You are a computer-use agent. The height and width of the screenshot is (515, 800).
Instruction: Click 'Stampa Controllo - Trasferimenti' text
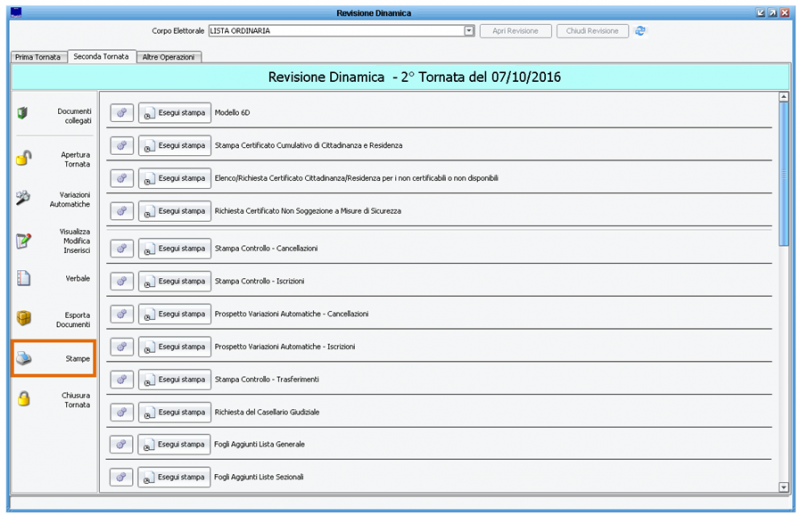click(x=267, y=379)
